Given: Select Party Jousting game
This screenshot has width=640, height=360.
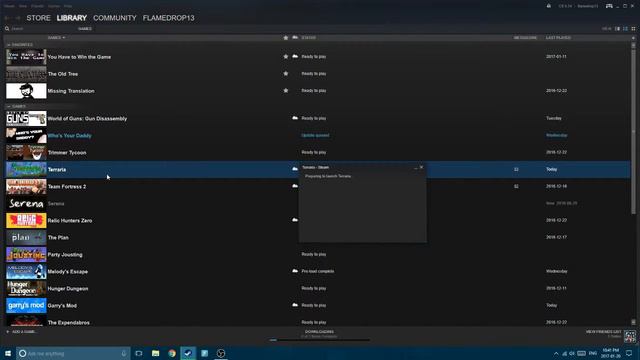Looking at the screenshot, I should coord(65,255).
